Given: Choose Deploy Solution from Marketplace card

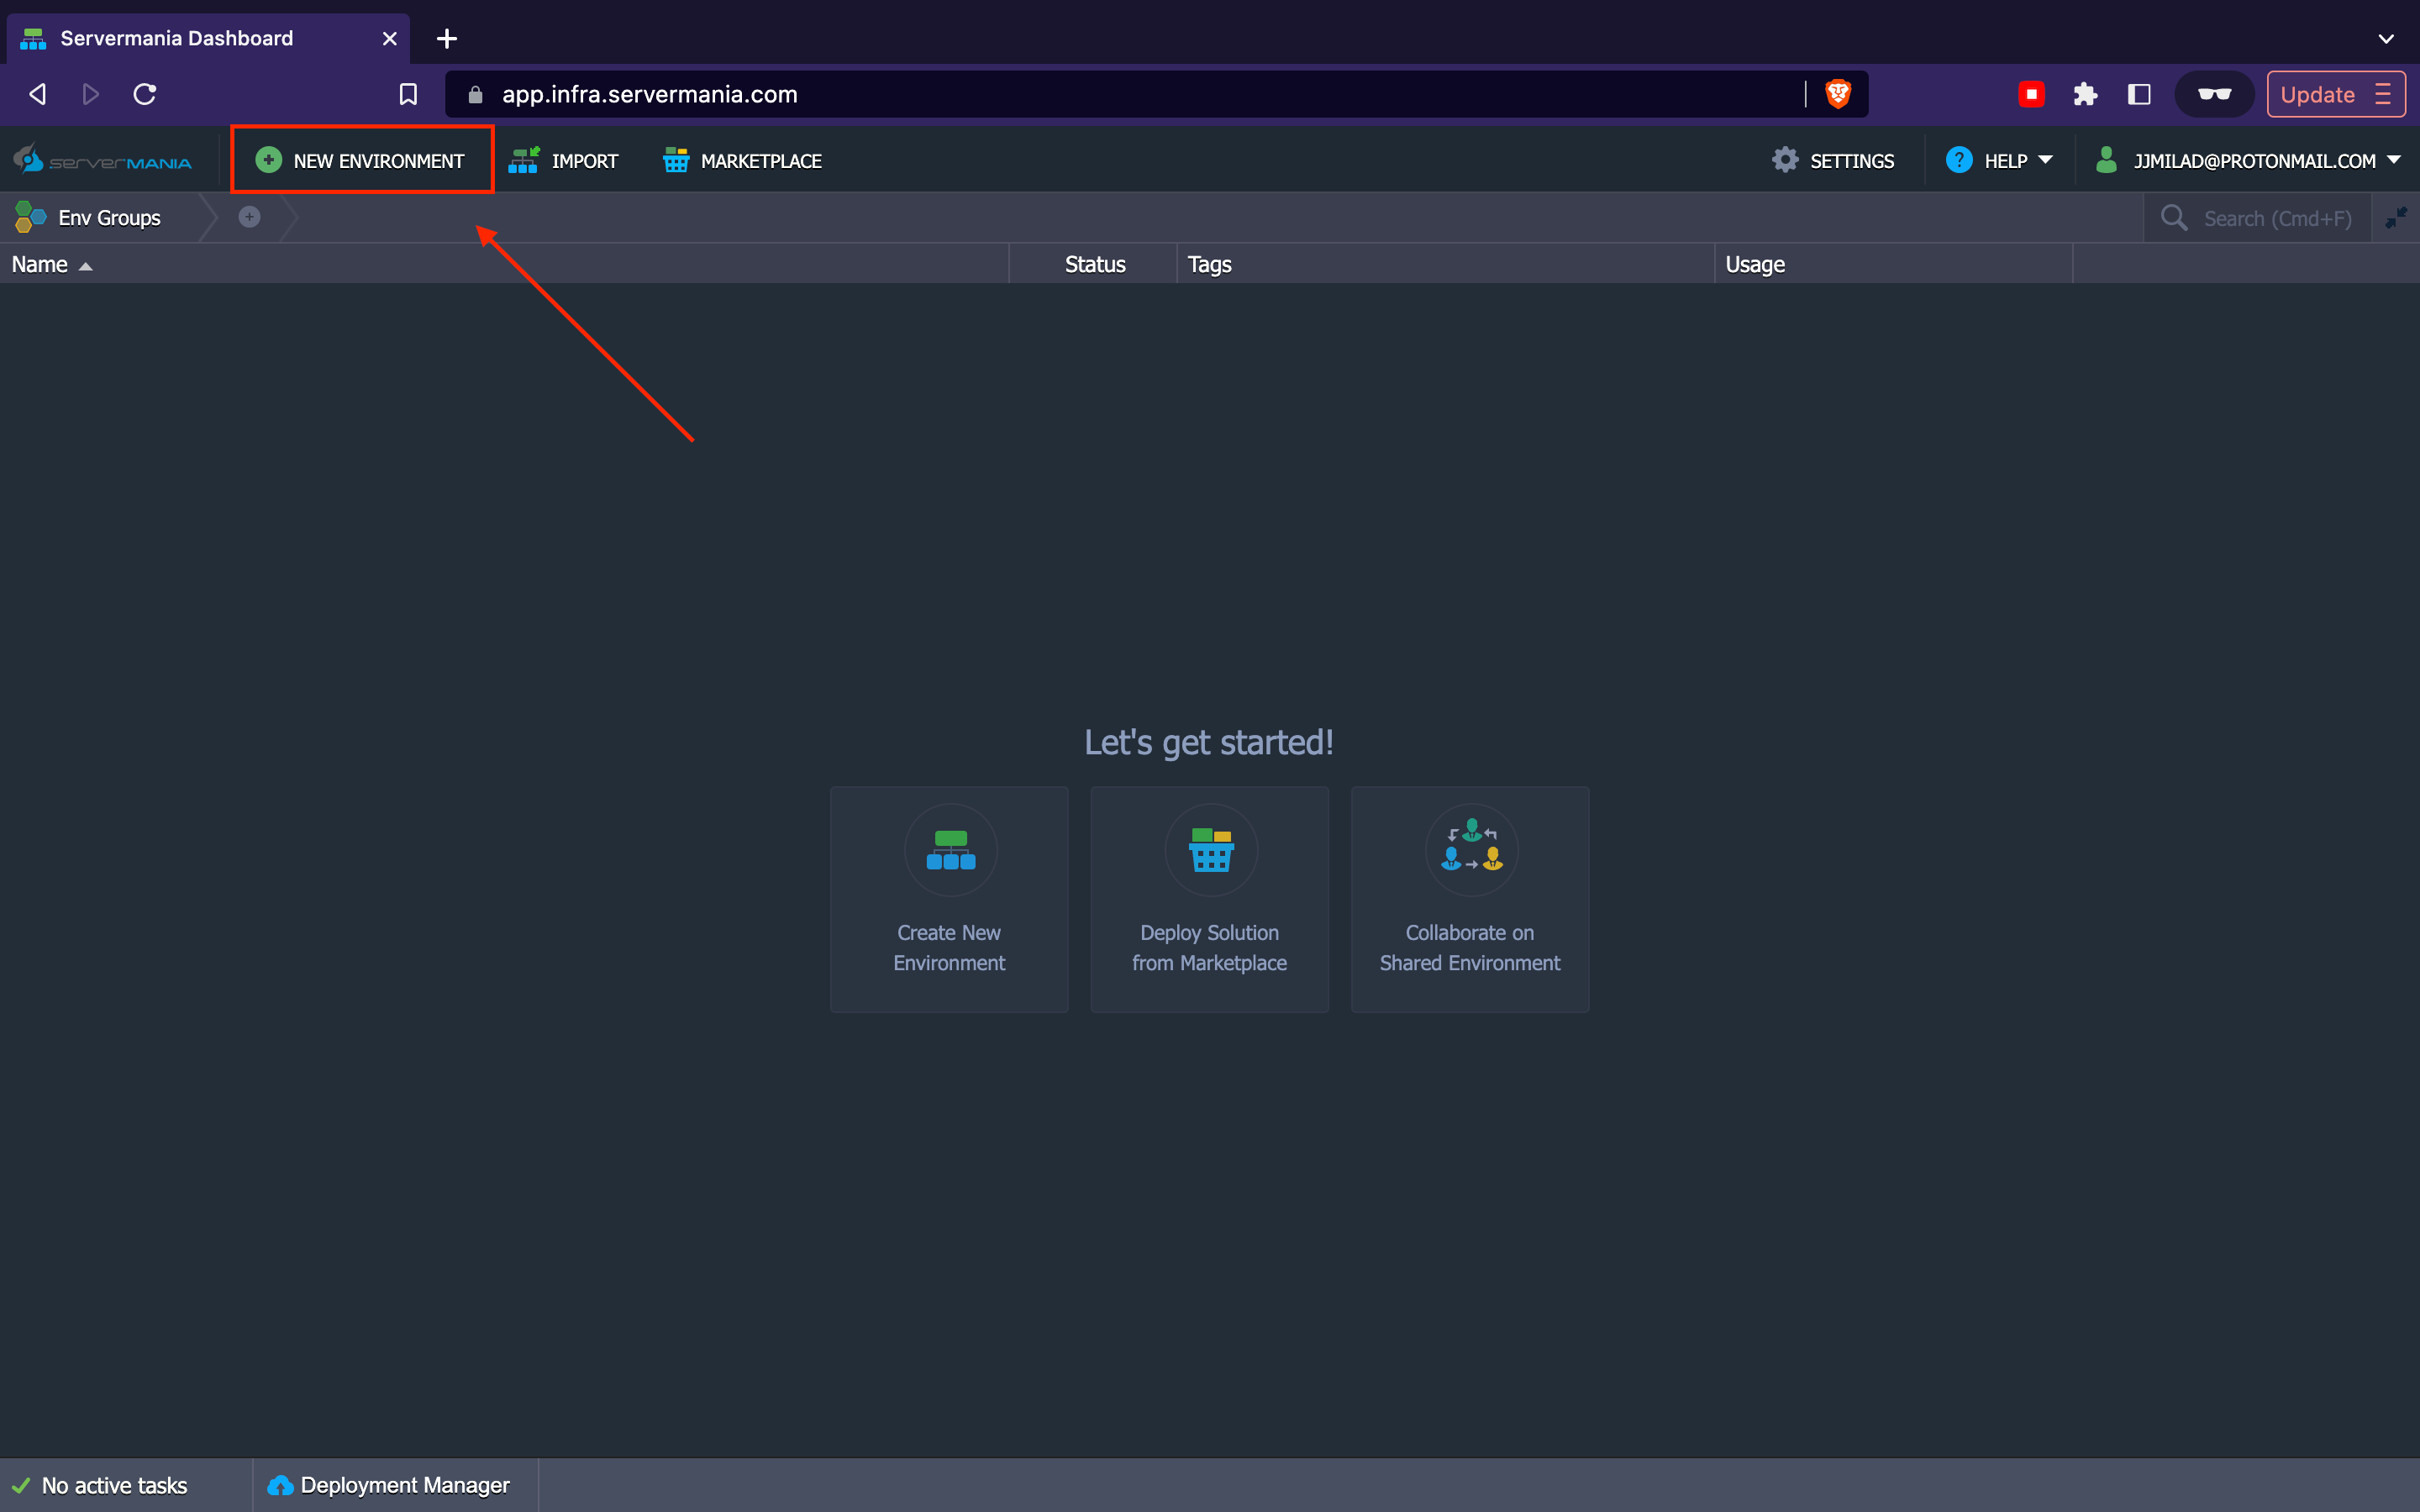Looking at the screenshot, I should (x=1209, y=899).
